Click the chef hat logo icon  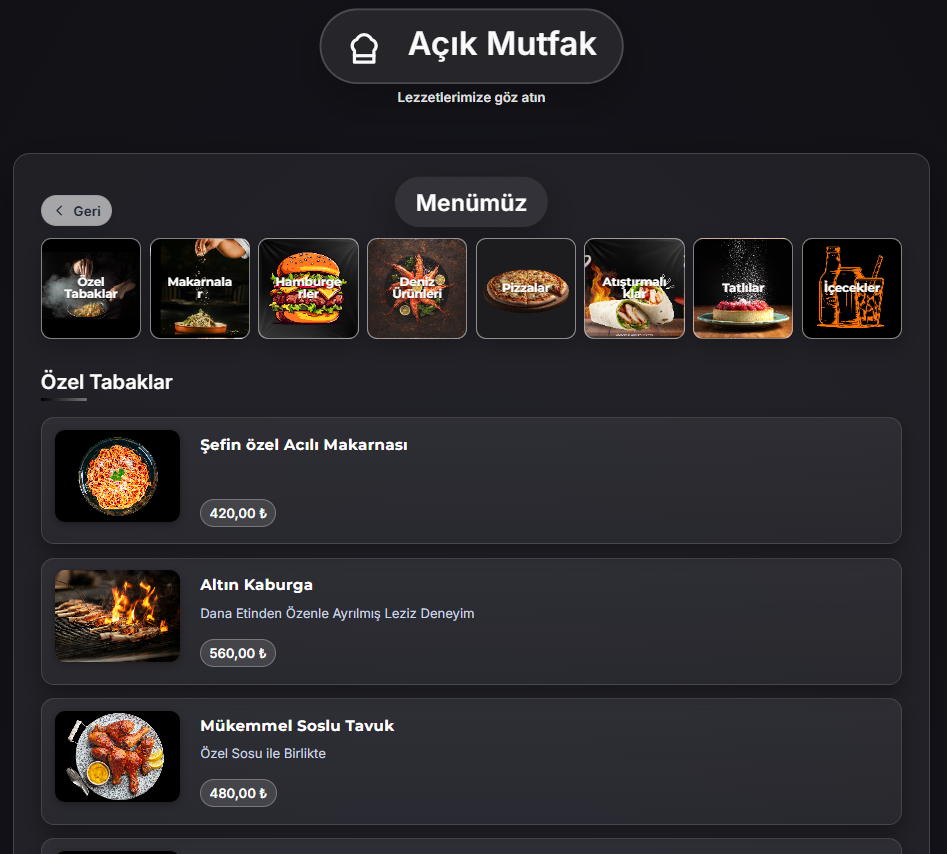pos(364,47)
